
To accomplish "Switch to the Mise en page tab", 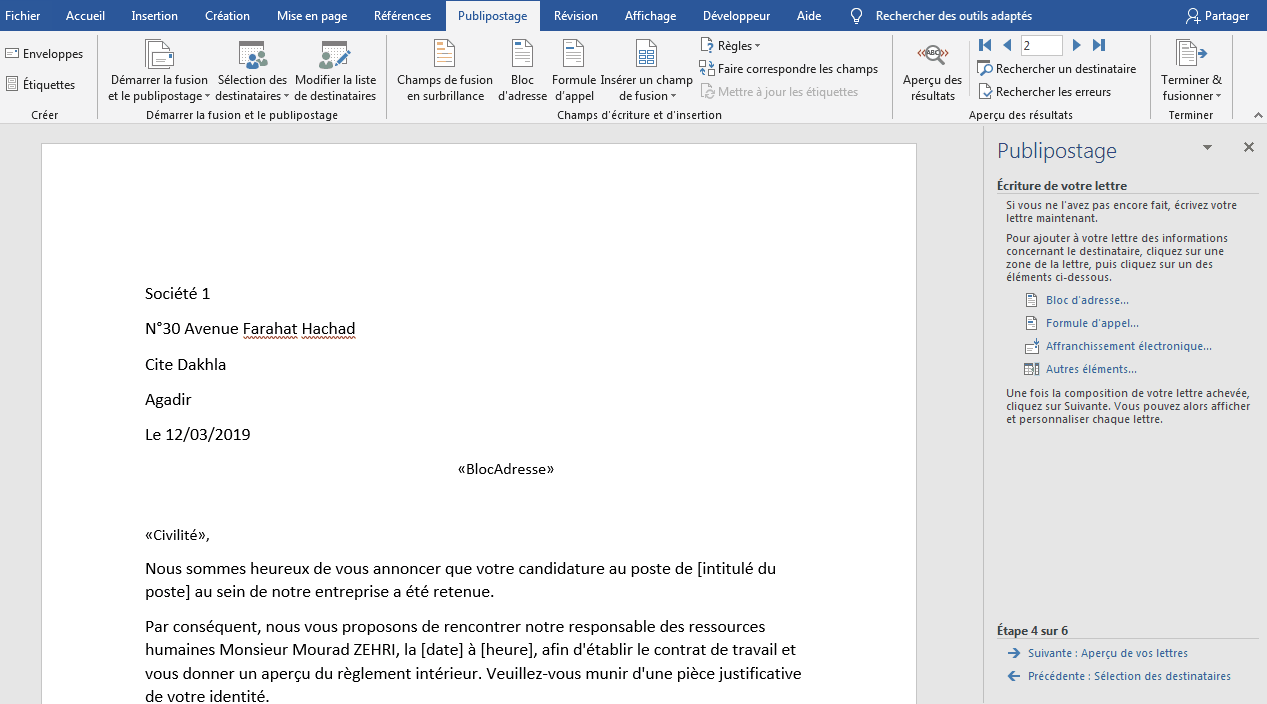I will 312,16.
